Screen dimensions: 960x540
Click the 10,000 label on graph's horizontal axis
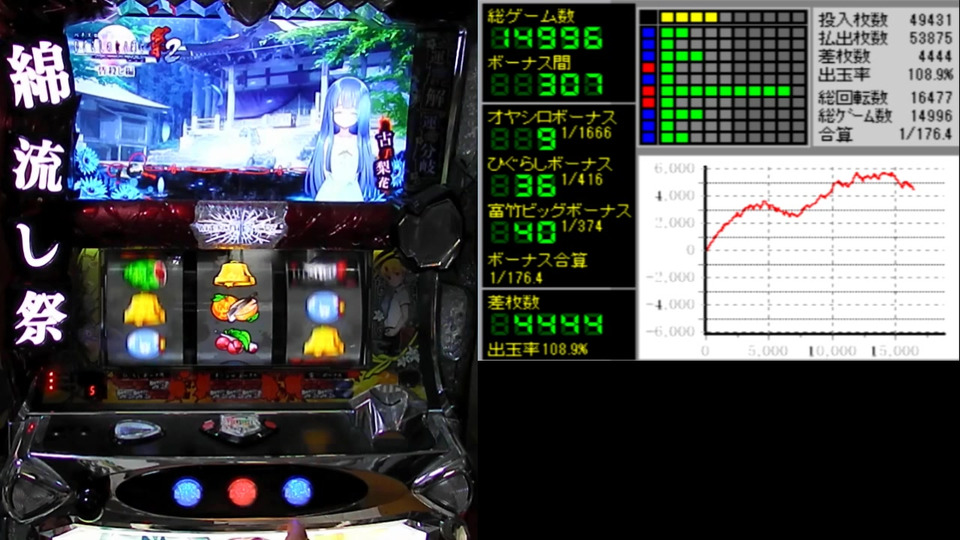[832, 351]
